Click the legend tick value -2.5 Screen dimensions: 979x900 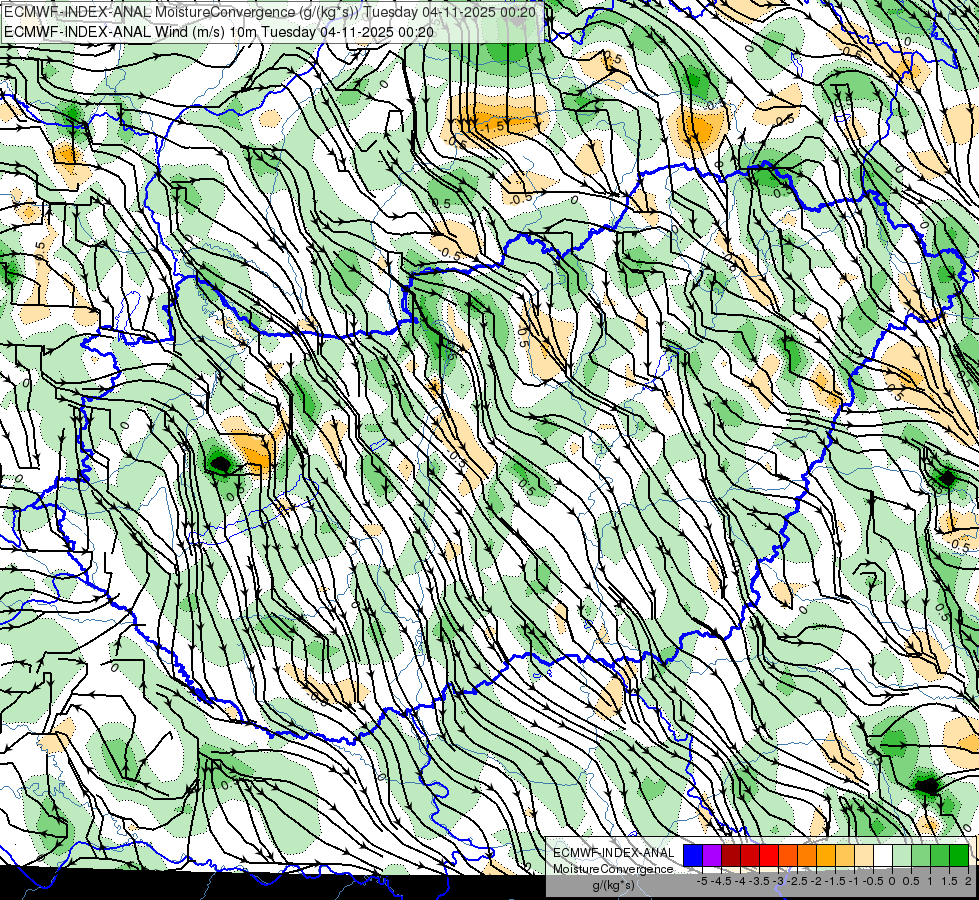coord(796,881)
